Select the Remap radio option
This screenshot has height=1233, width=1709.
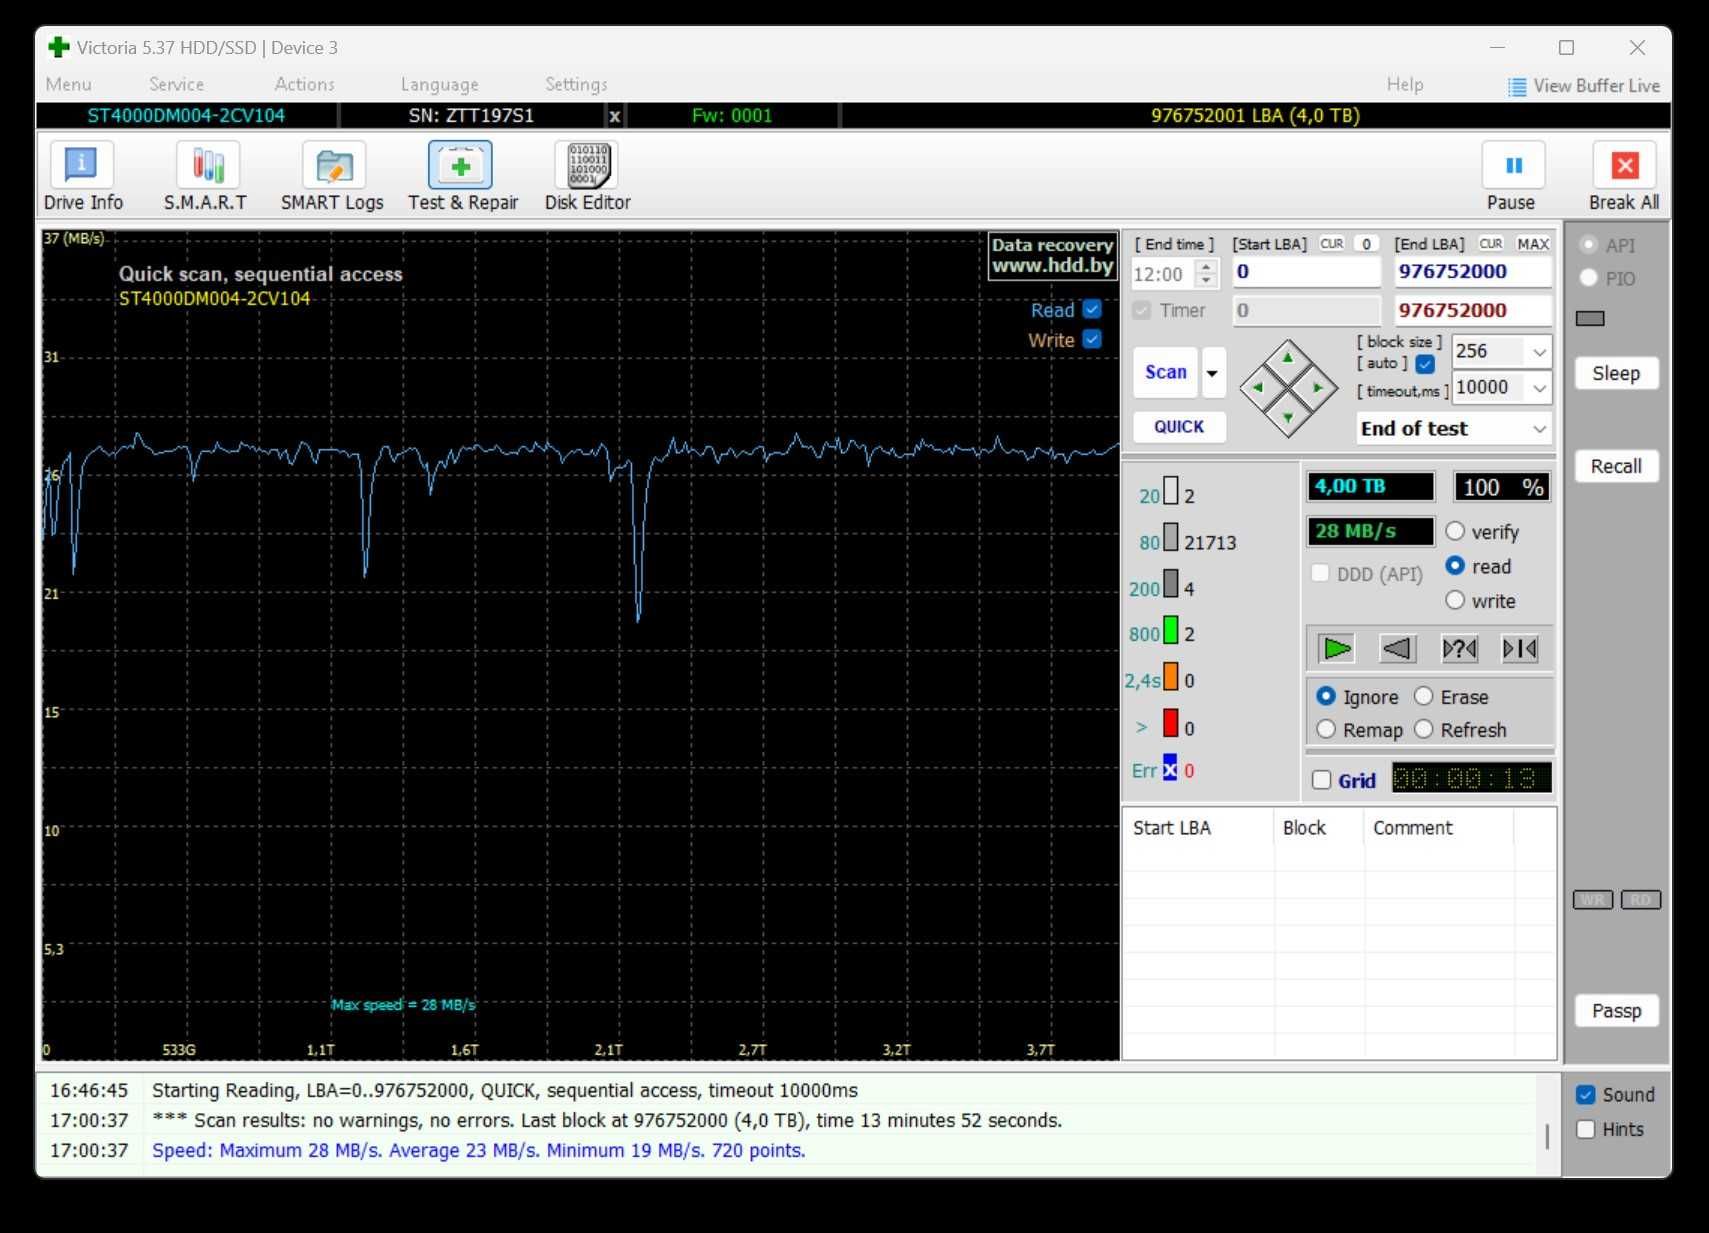click(1326, 729)
